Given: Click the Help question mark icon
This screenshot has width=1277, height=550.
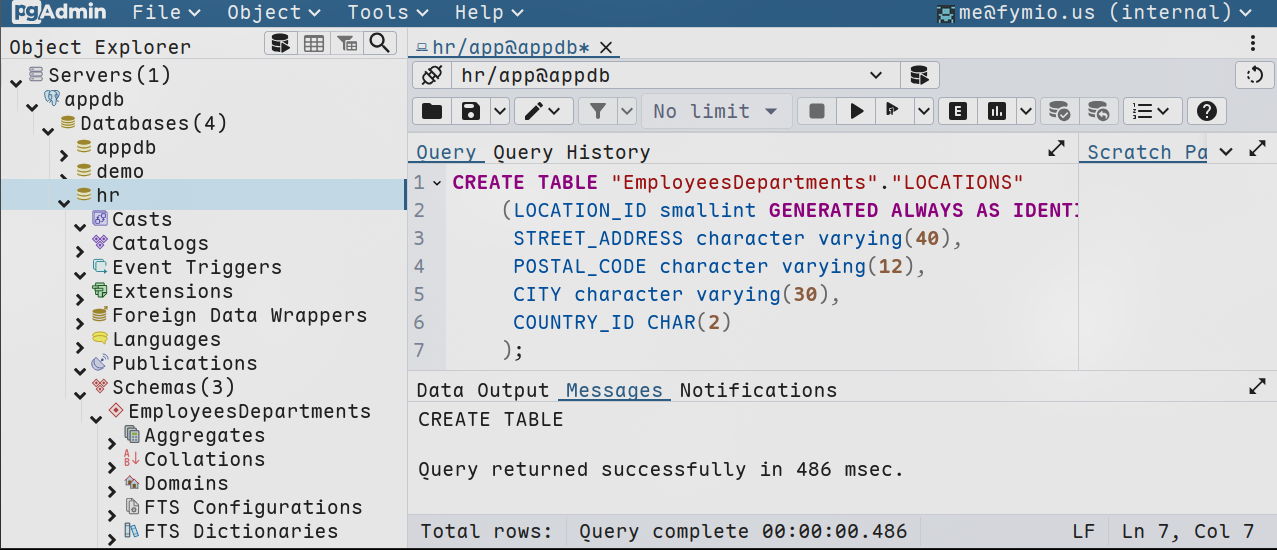Looking at the screenshot, I should click(1207, 111).
